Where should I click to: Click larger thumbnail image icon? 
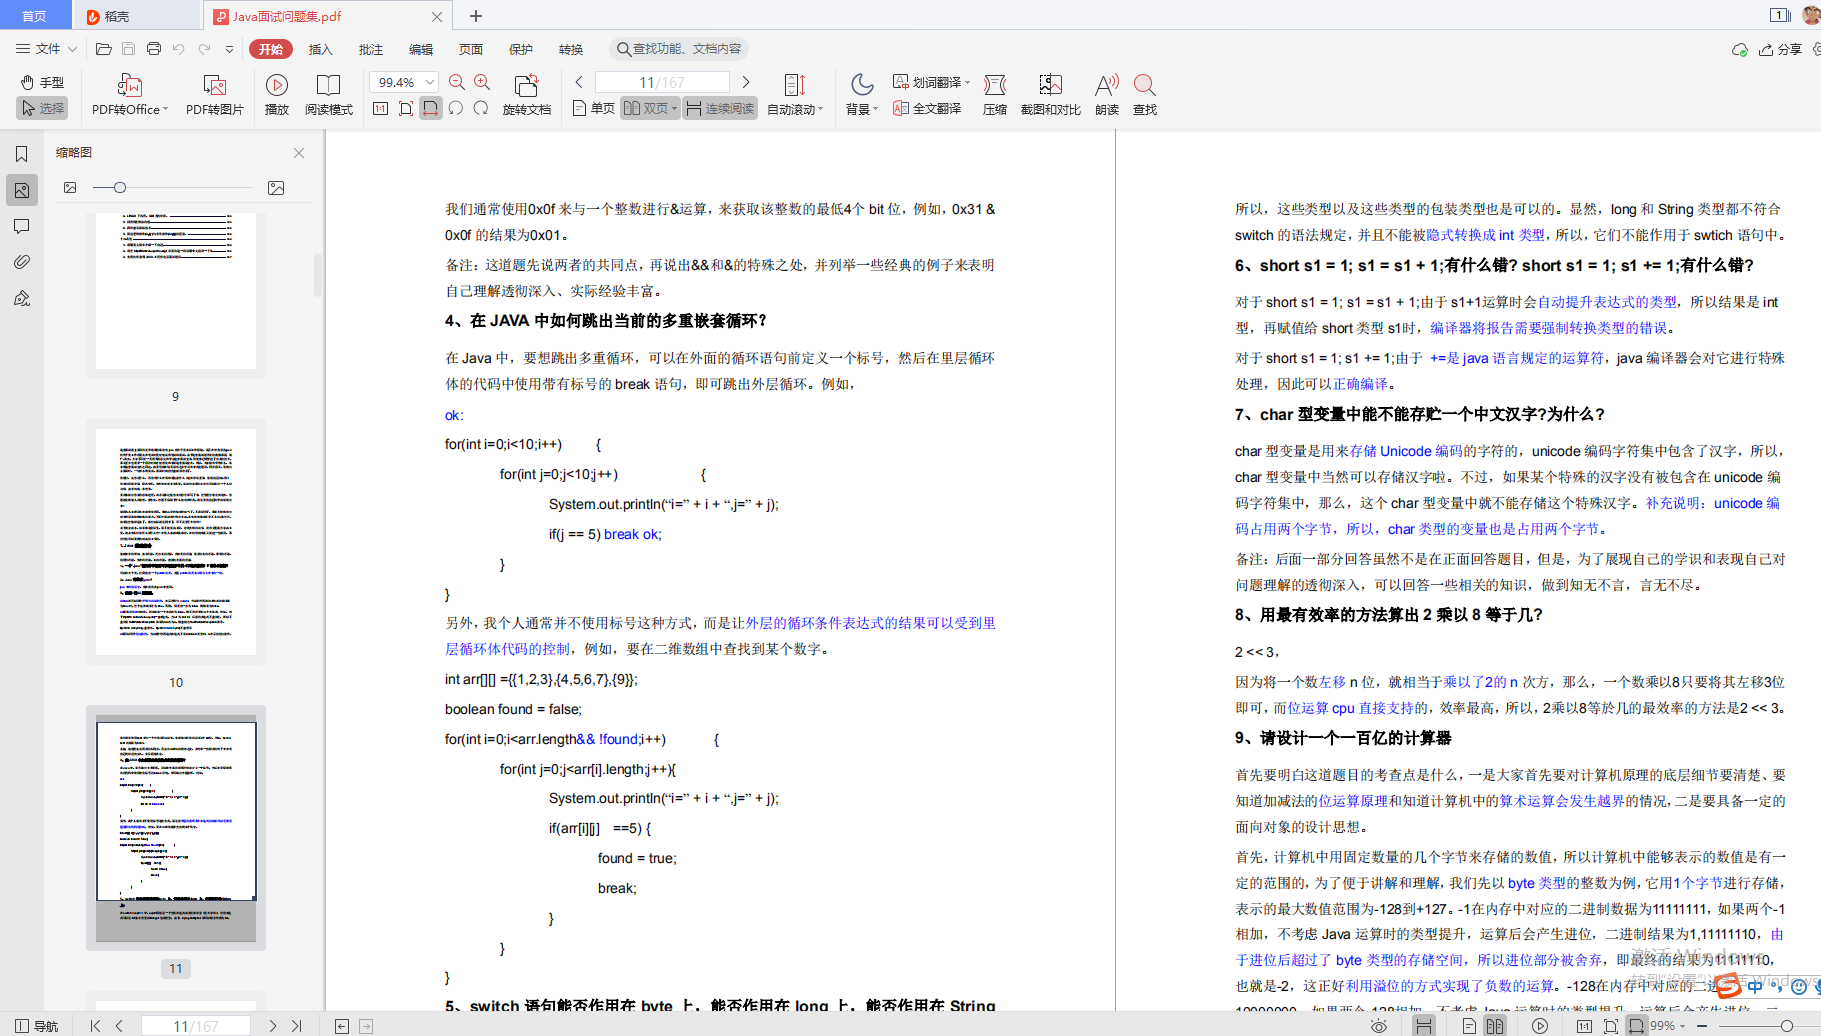[x=276, y=188]
